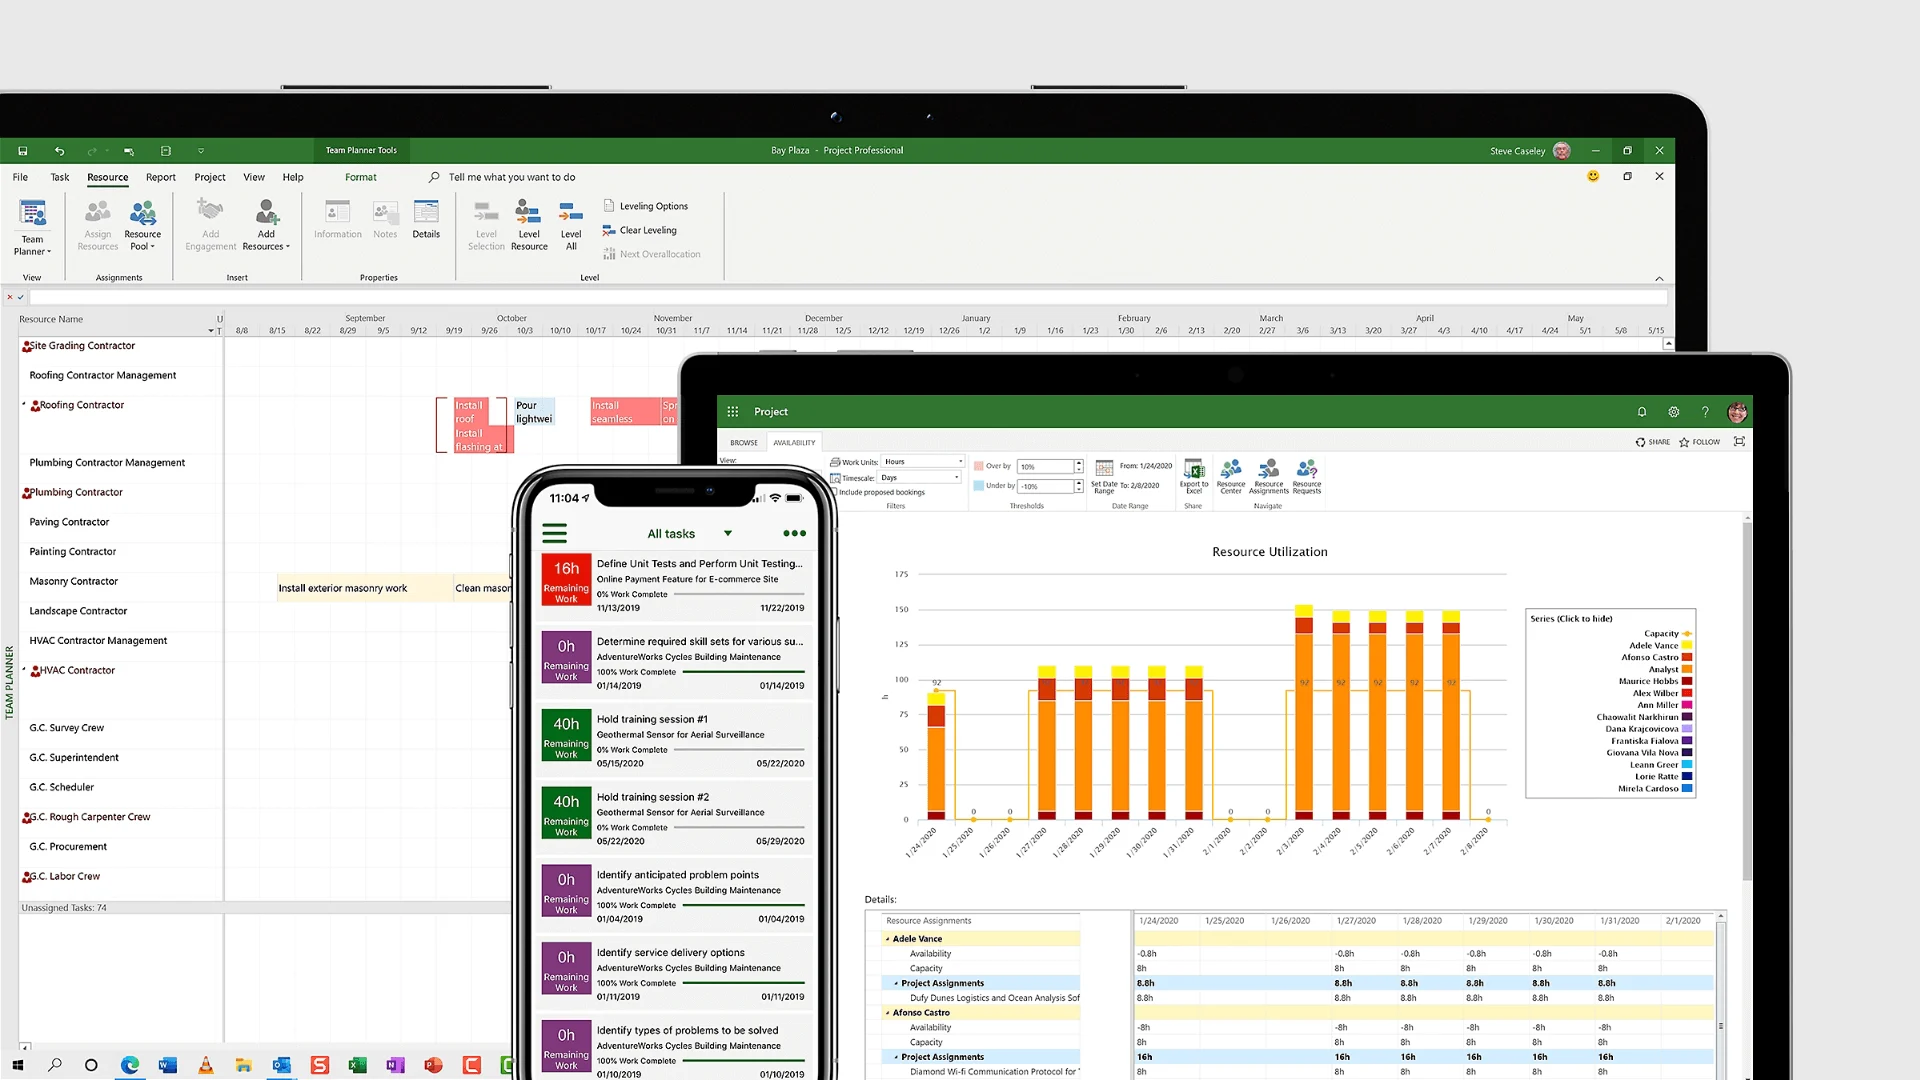Viewport: 1920px width, 1080px height.
Task: Open app launcher waffle icon on tablet
Action: click(733, 411)
